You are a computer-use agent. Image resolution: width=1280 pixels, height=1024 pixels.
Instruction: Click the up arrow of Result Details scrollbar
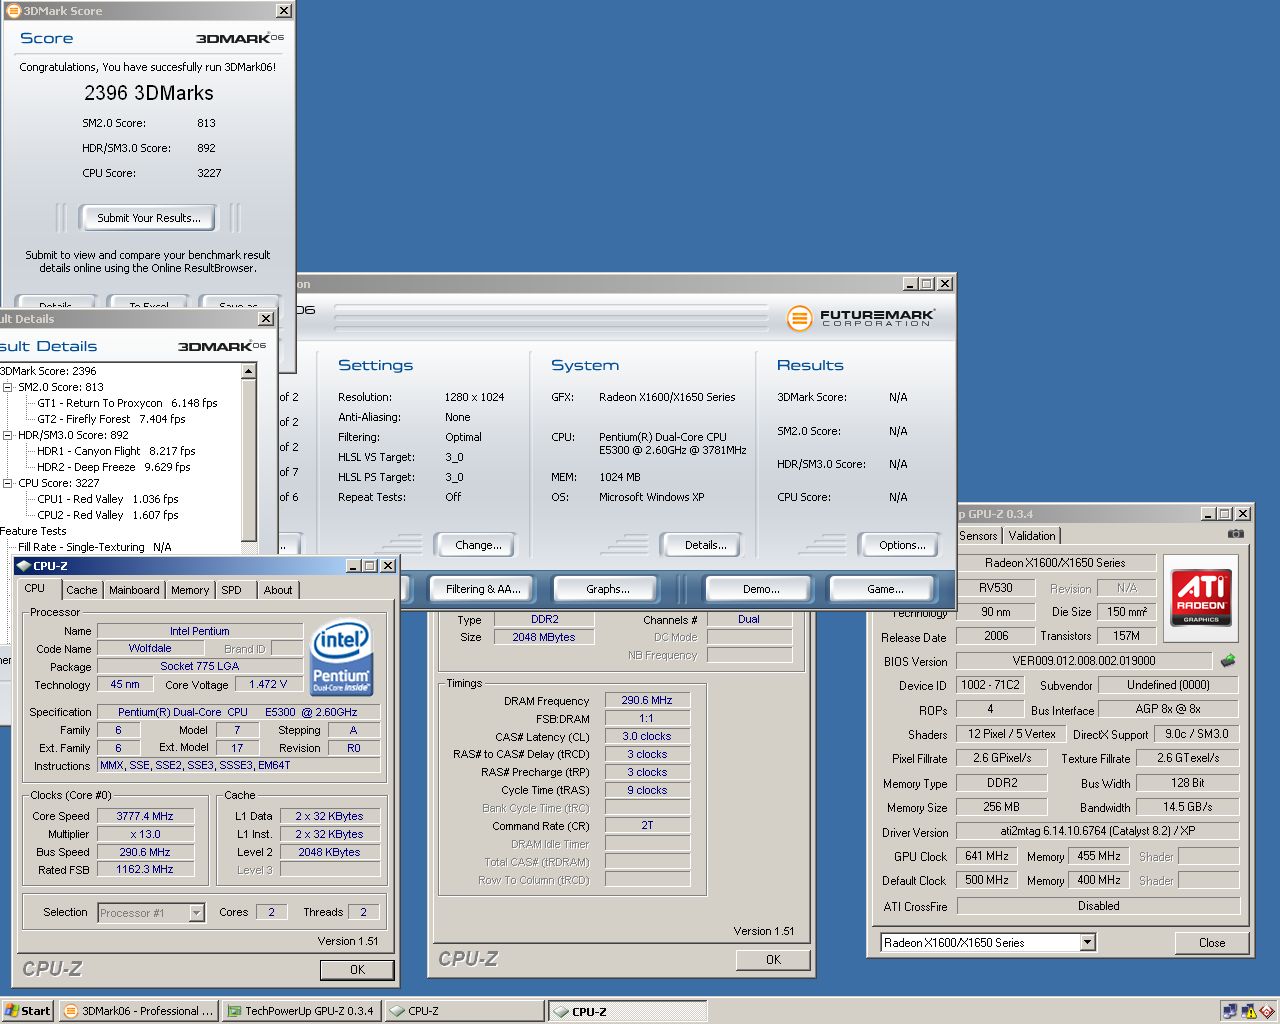[249, 371]
